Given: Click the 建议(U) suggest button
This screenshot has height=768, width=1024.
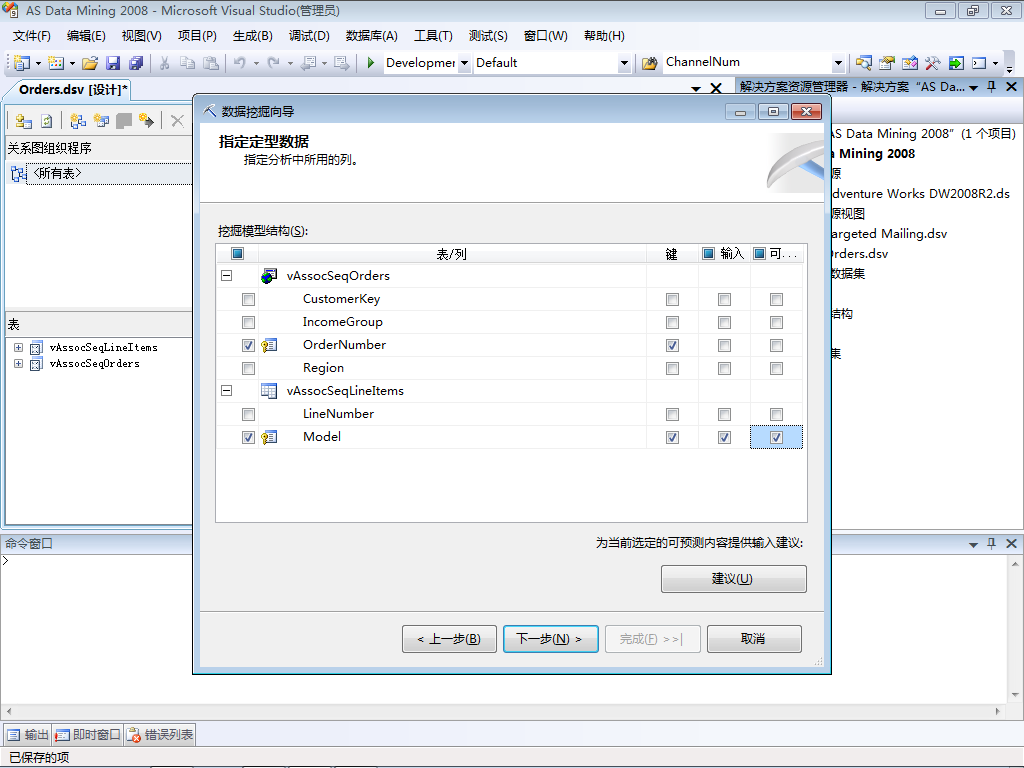Looking at the screenshot, I should pyautogui.click(x=733, y=579).
